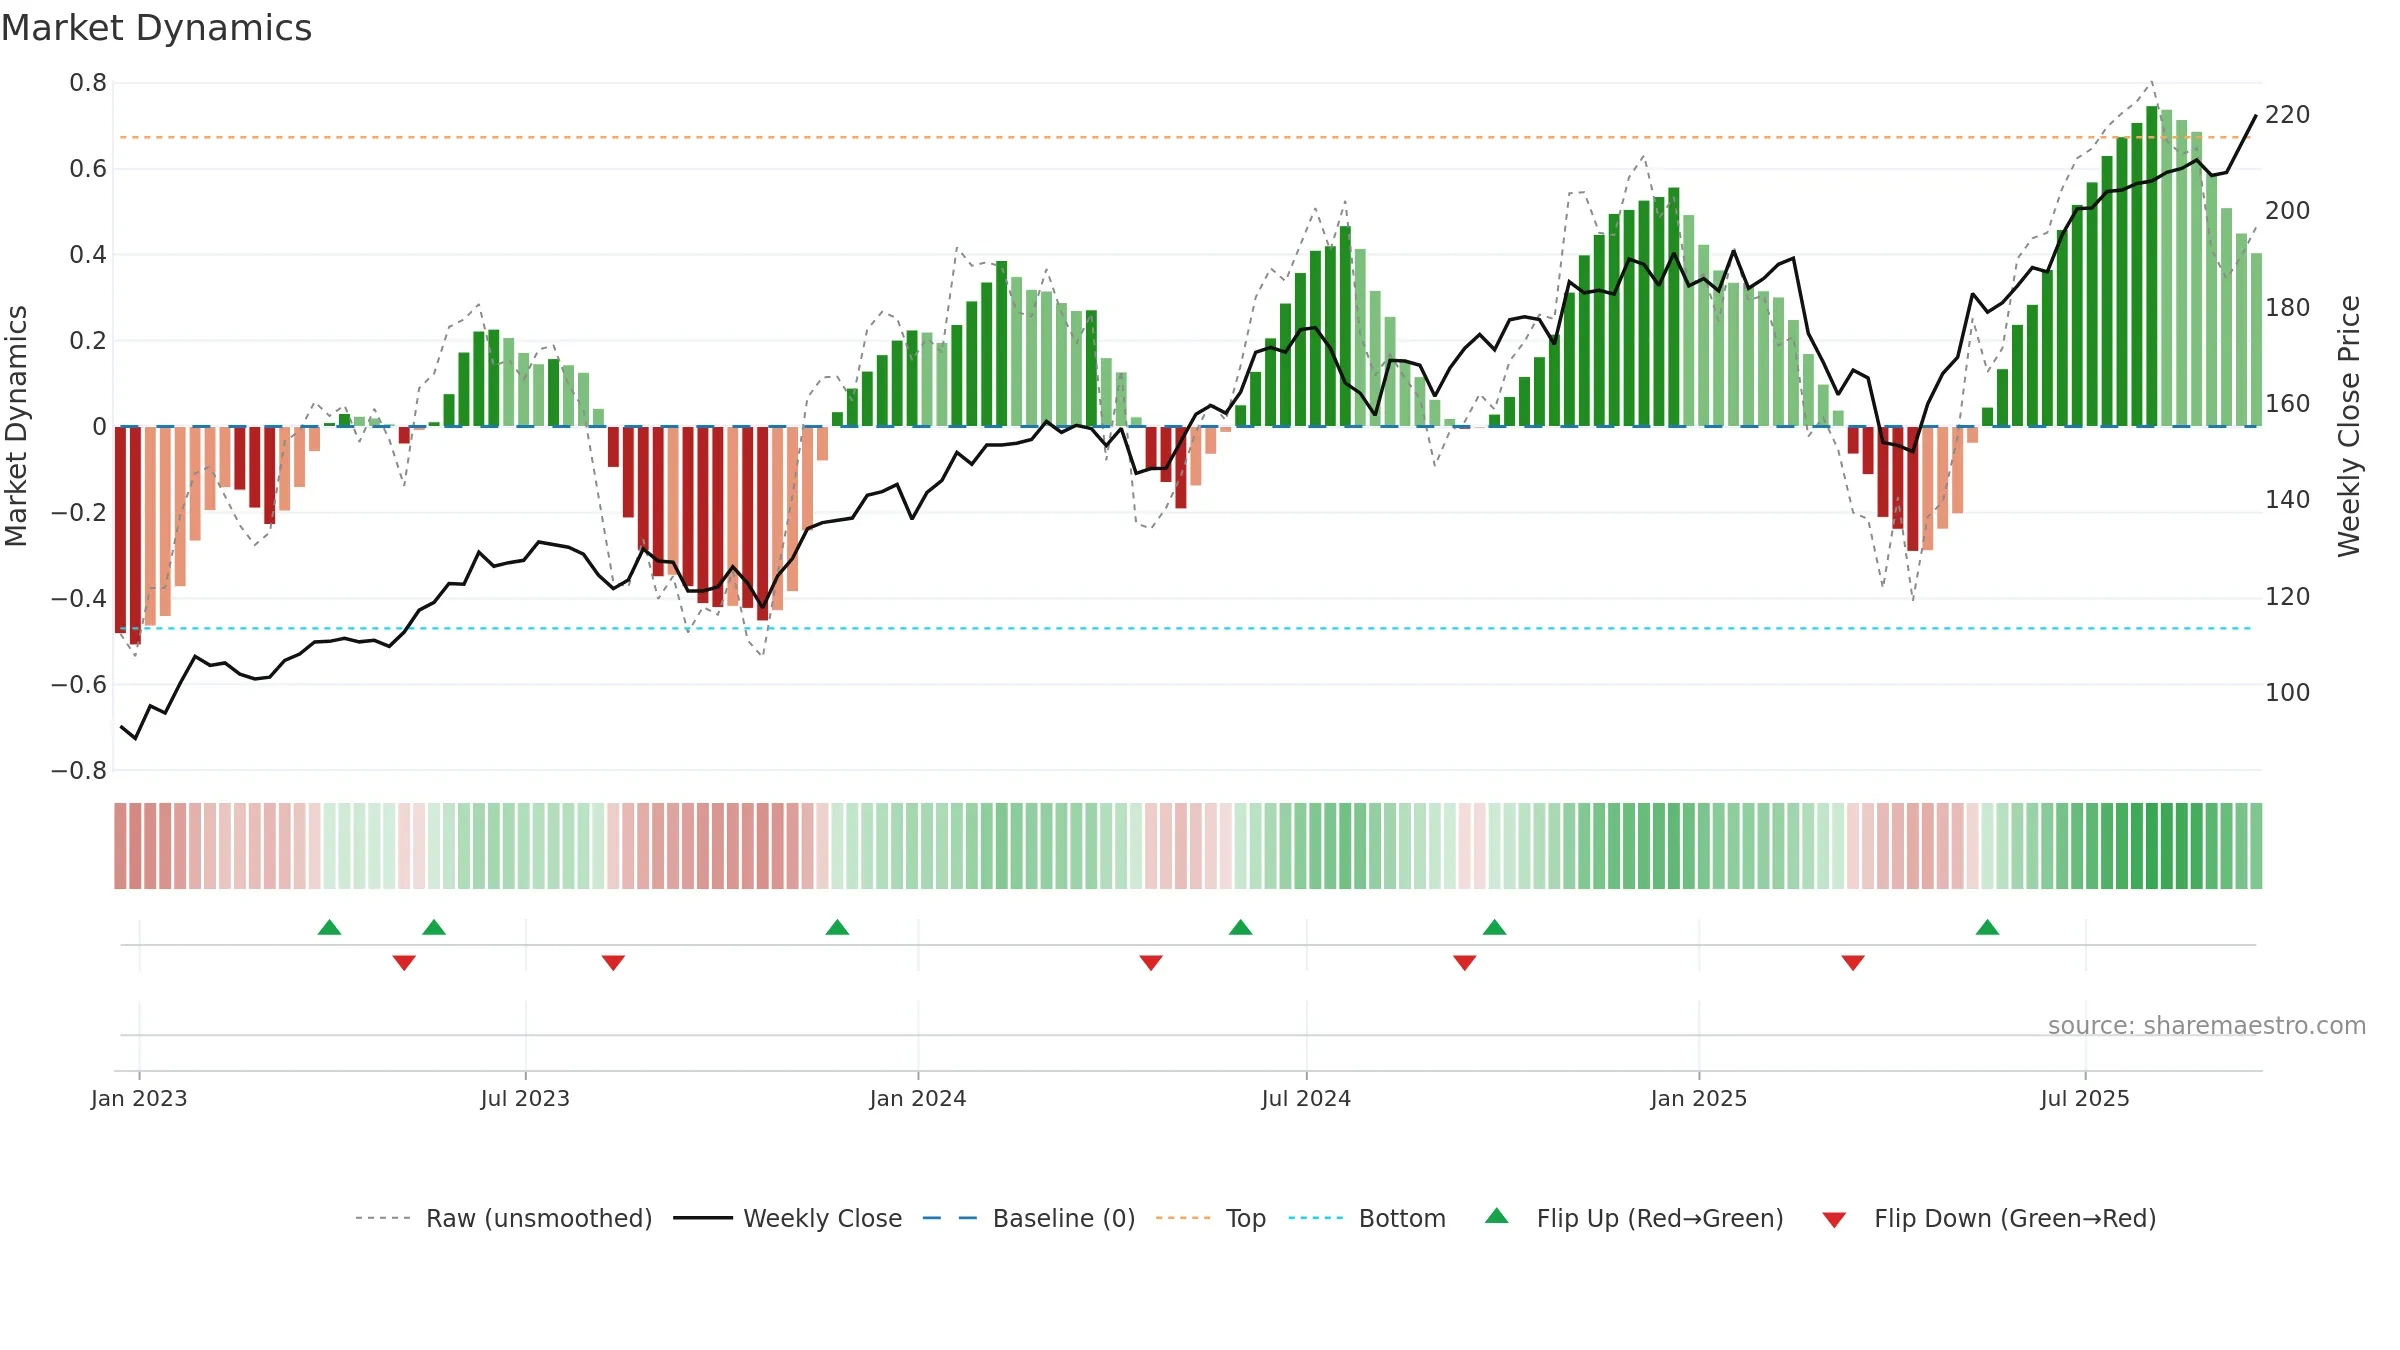Screen dimensions: 2400x1350
Task: Click the first green Flip Up triangle near April 2023
Action: coord(329,927)
